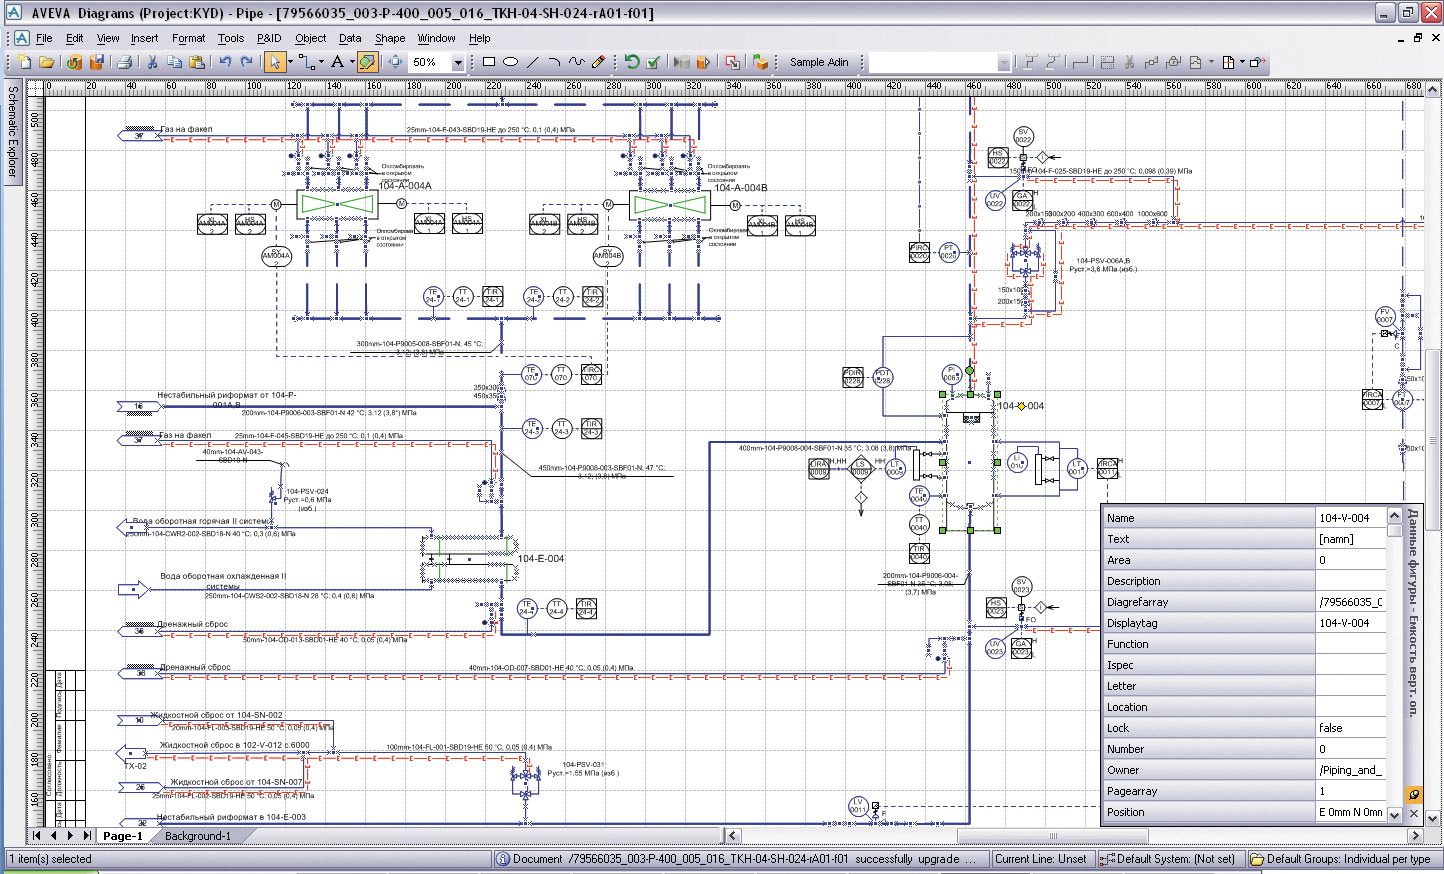Go to the last page tab arrow

87,836
